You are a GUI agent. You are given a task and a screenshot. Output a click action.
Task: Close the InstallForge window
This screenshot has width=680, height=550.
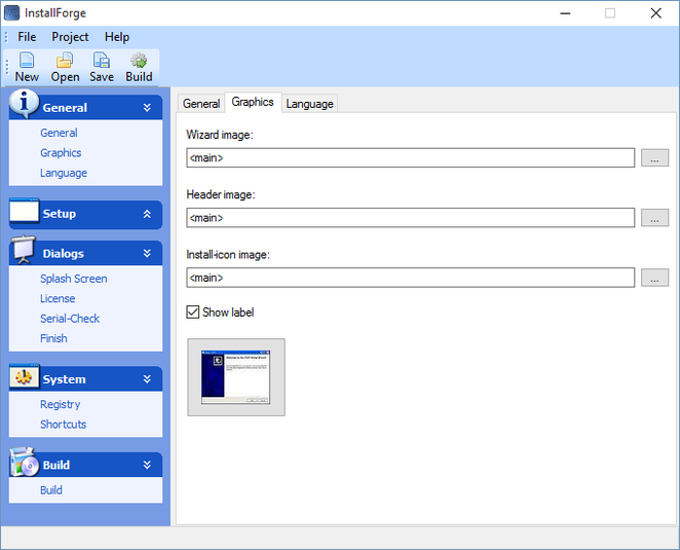click(x=656, y=13)
